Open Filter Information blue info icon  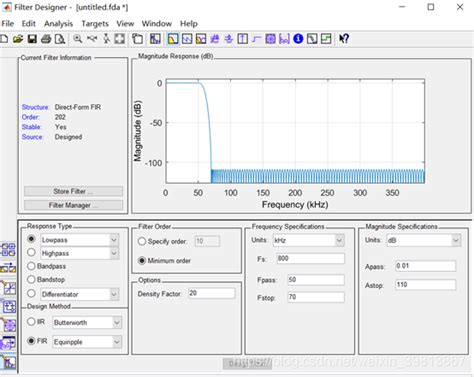coord(298,39)
